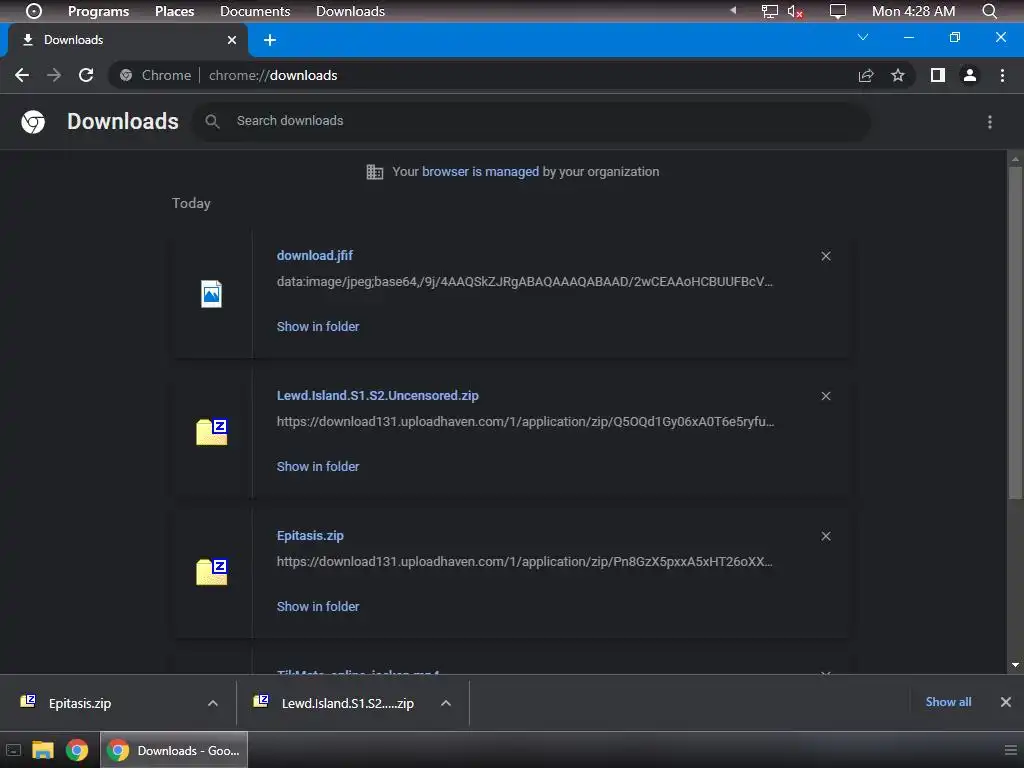Click the Epitasis.zip download URL text

coord(524,562)
